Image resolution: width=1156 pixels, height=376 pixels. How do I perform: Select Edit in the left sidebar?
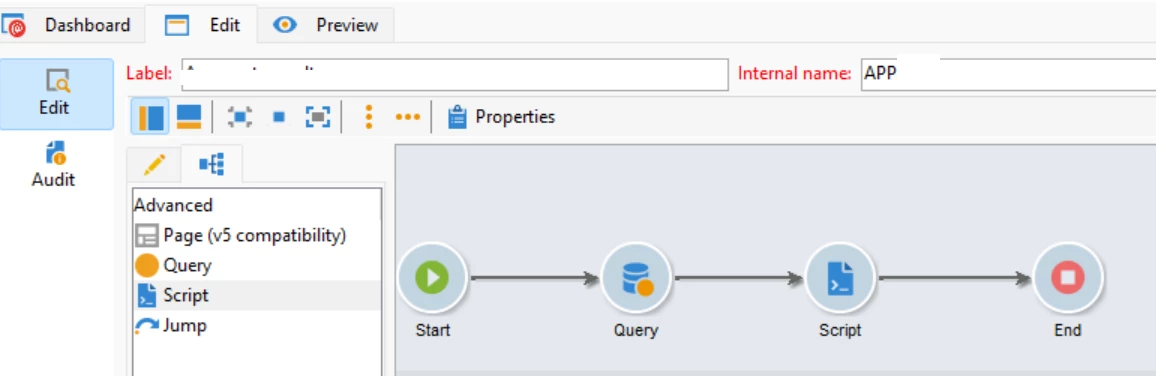[x=56, y=94]
